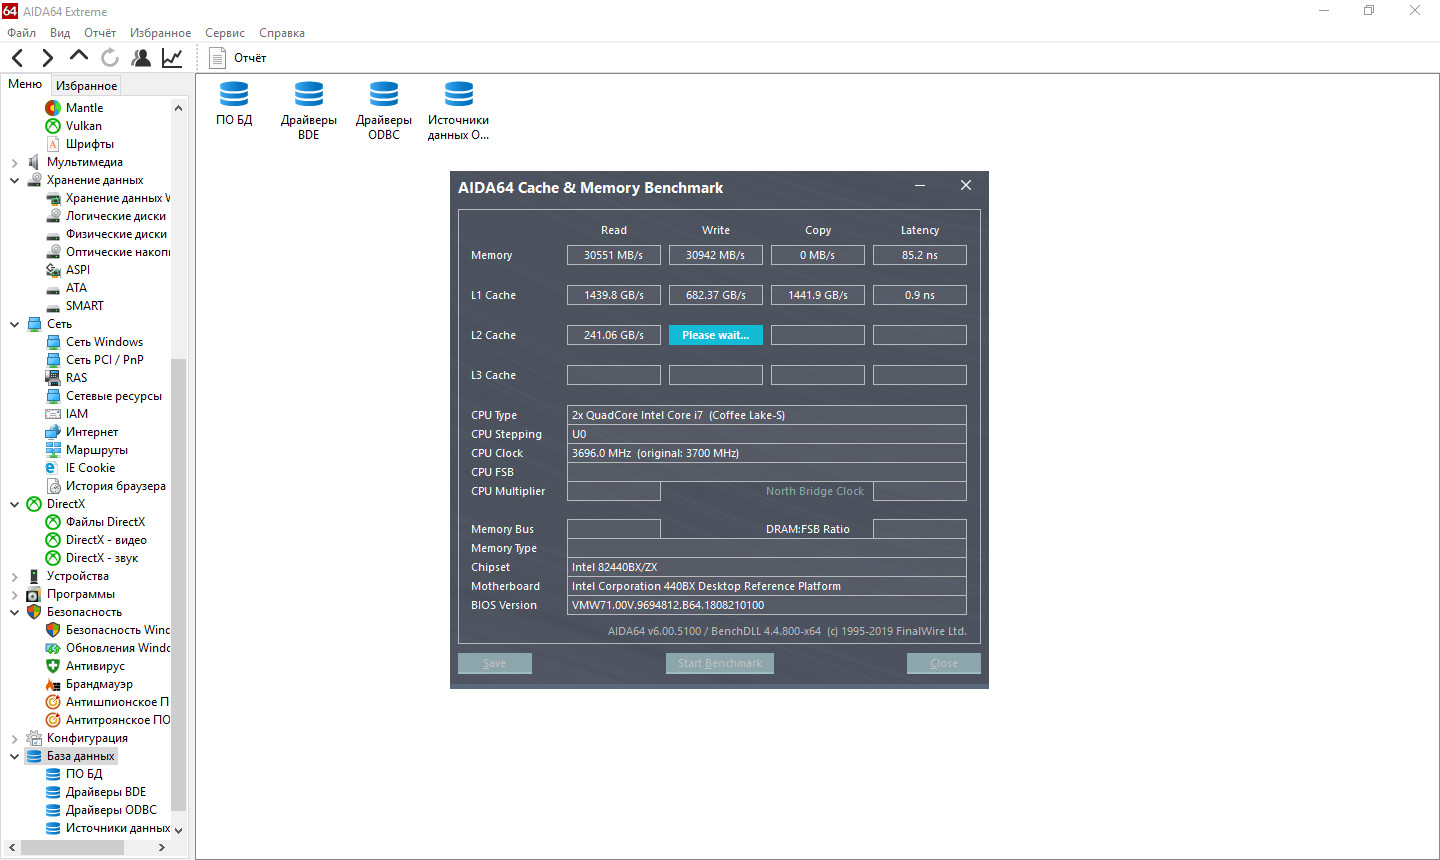Open the user/favorites person icon in toolbar
This screenshot has height=860, width=1440.
point(141,58)
